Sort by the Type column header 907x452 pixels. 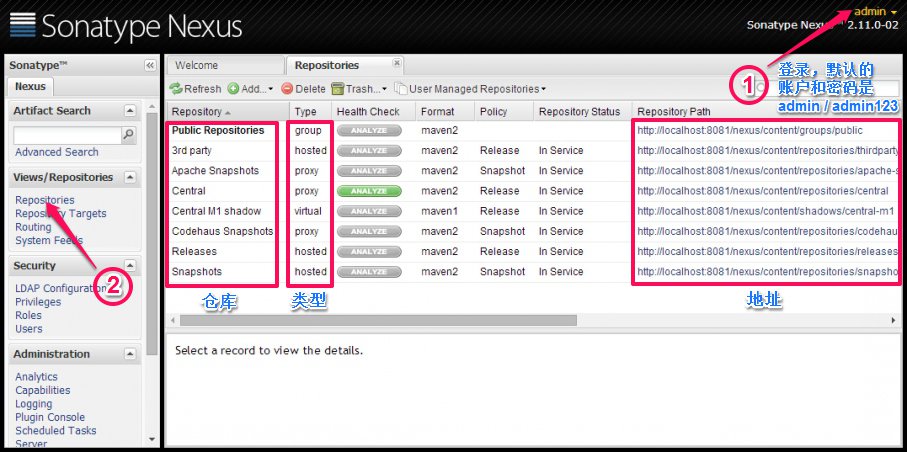coord(311,112)
